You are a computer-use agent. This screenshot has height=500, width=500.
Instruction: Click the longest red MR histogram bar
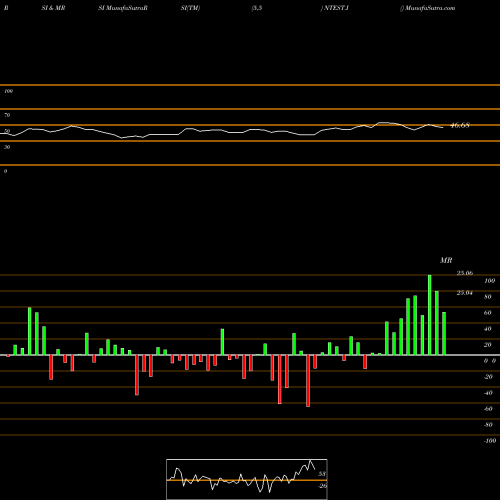[308, 381]
